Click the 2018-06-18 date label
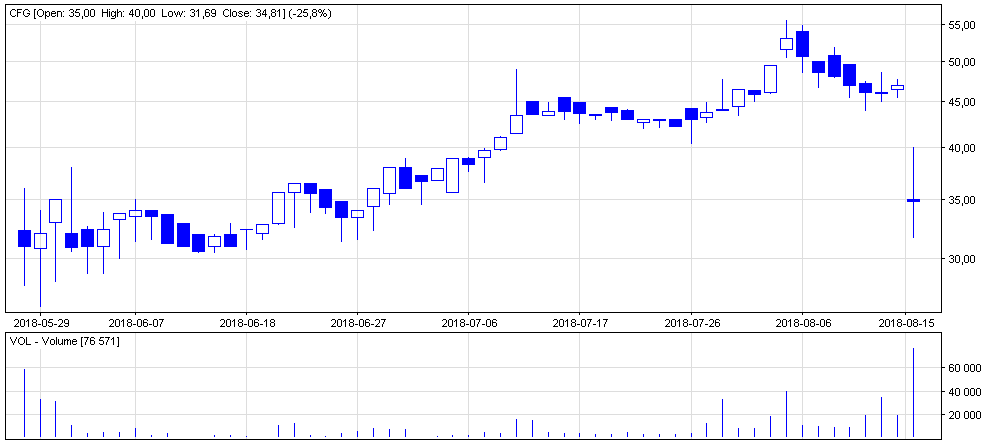Viewport: 983px width, 443px height. pyautogui.click(x=246, y=323)
